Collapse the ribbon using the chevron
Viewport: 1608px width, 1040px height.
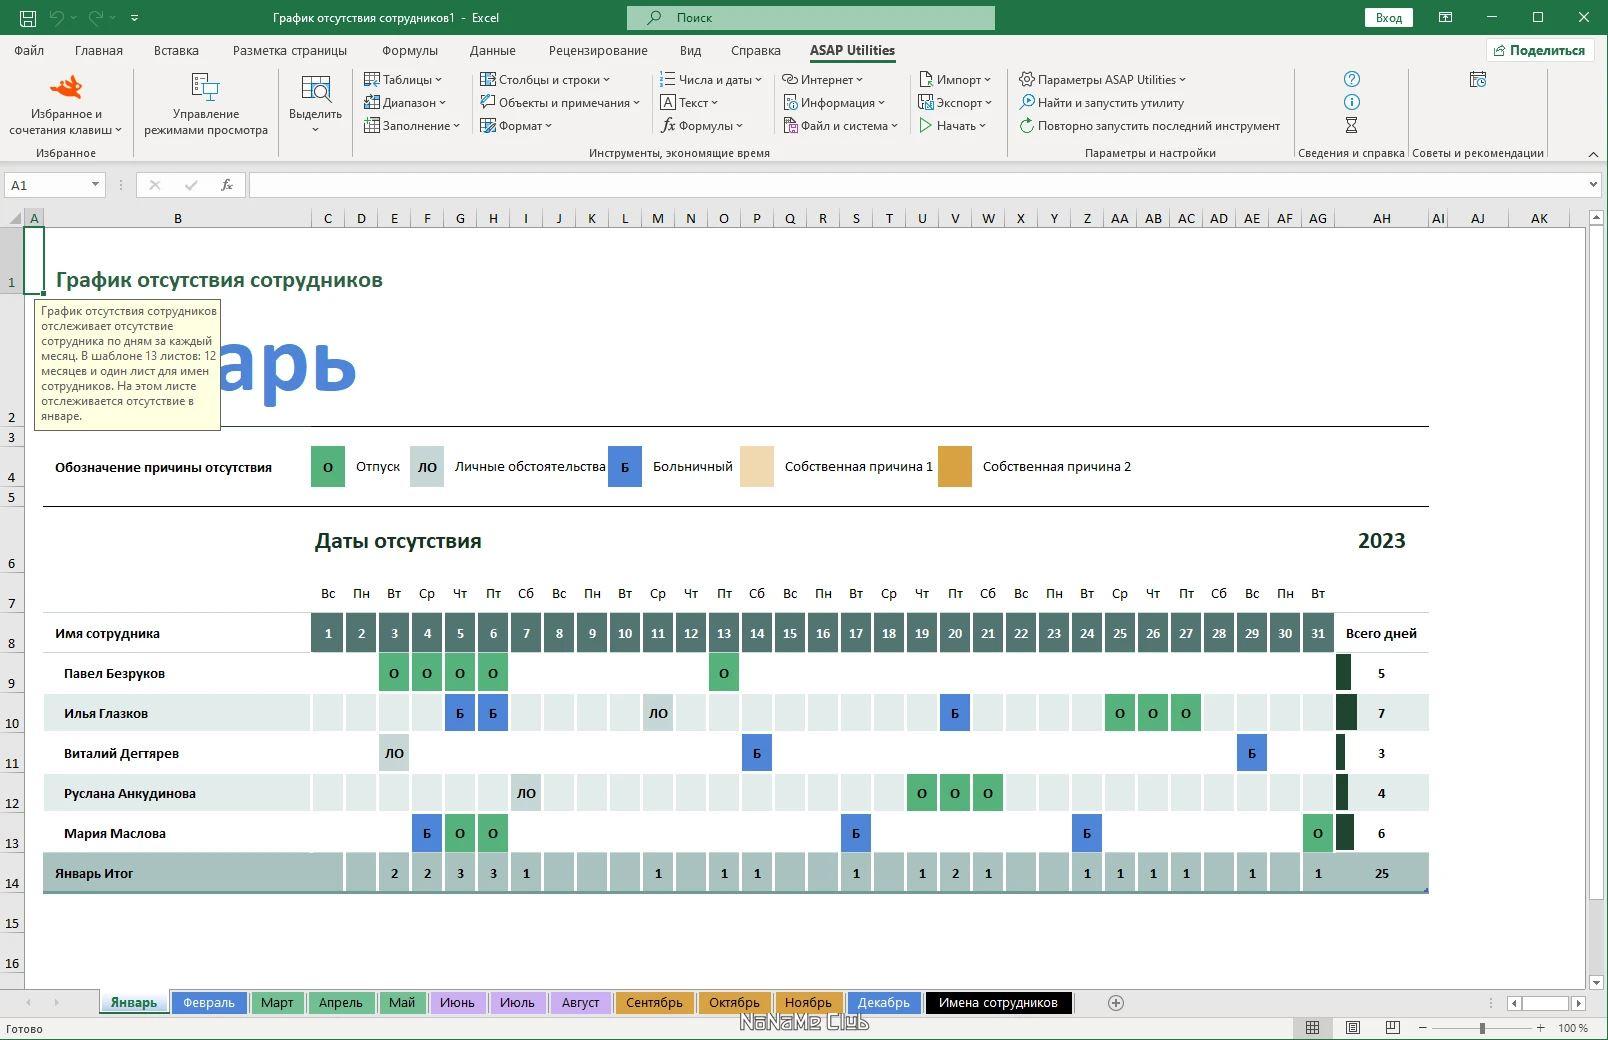[1593, 155]
